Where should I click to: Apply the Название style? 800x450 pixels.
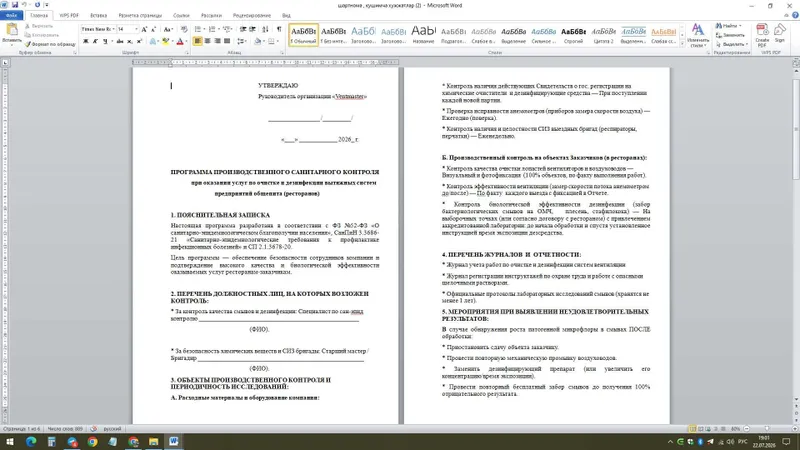click(423, 35)
